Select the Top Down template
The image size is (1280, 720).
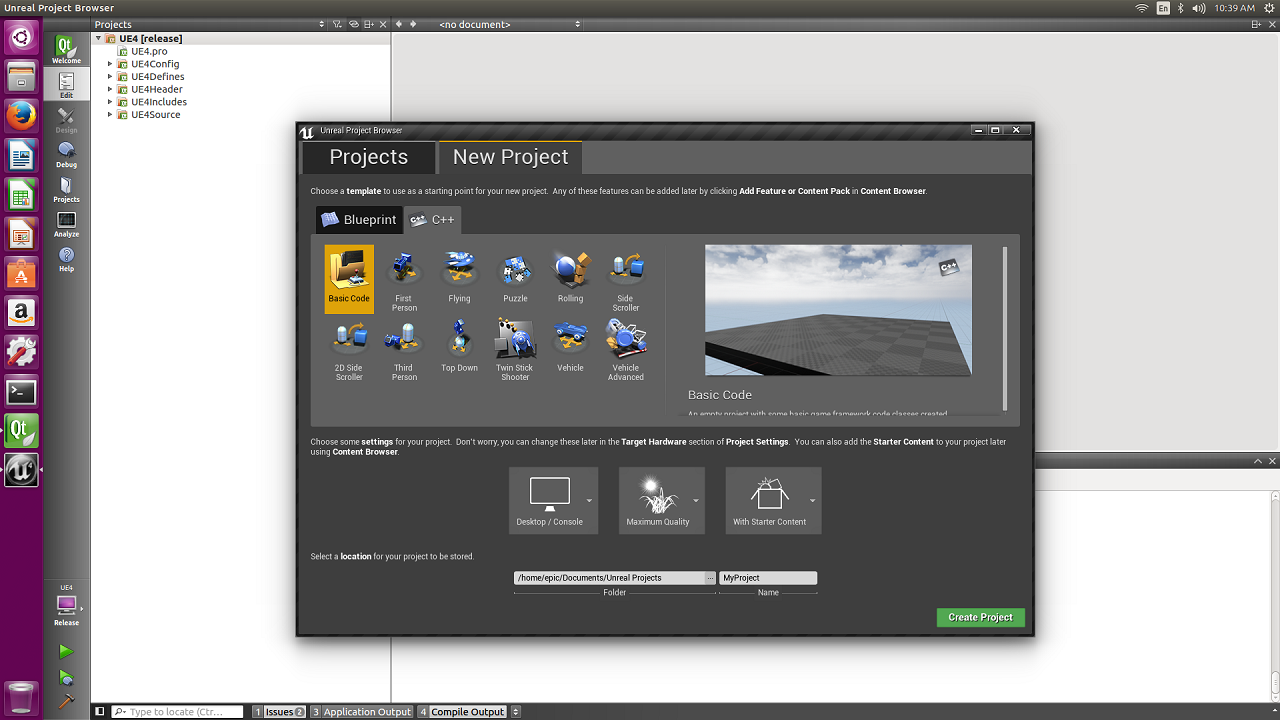coord(460,350)
